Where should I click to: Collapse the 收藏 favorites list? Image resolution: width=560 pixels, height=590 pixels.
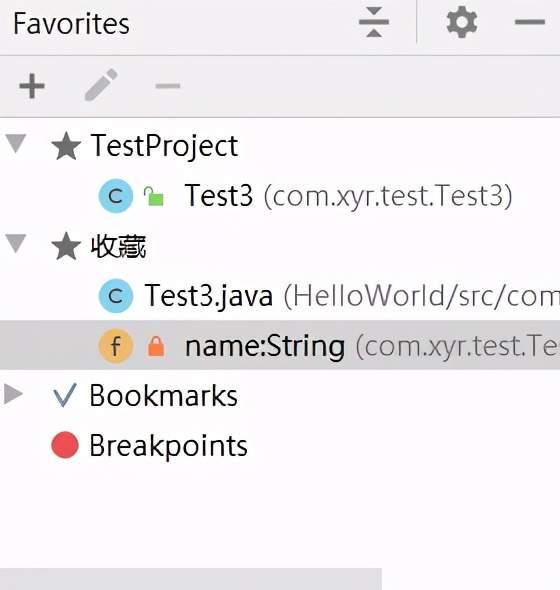click(x=16, y=243)
